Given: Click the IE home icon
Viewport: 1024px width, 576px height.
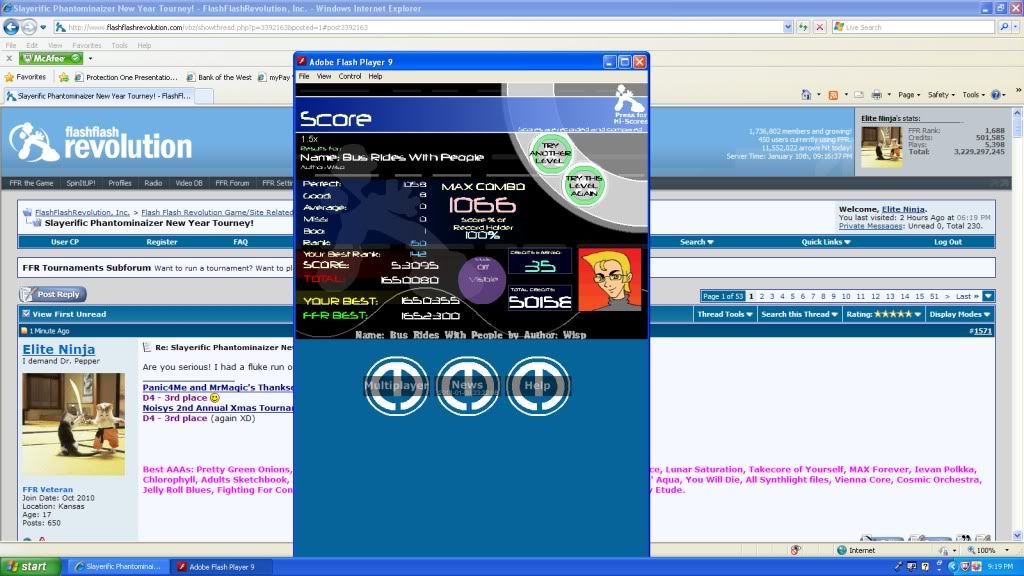Looking at the screenshot, I should [x=806, y=95].
